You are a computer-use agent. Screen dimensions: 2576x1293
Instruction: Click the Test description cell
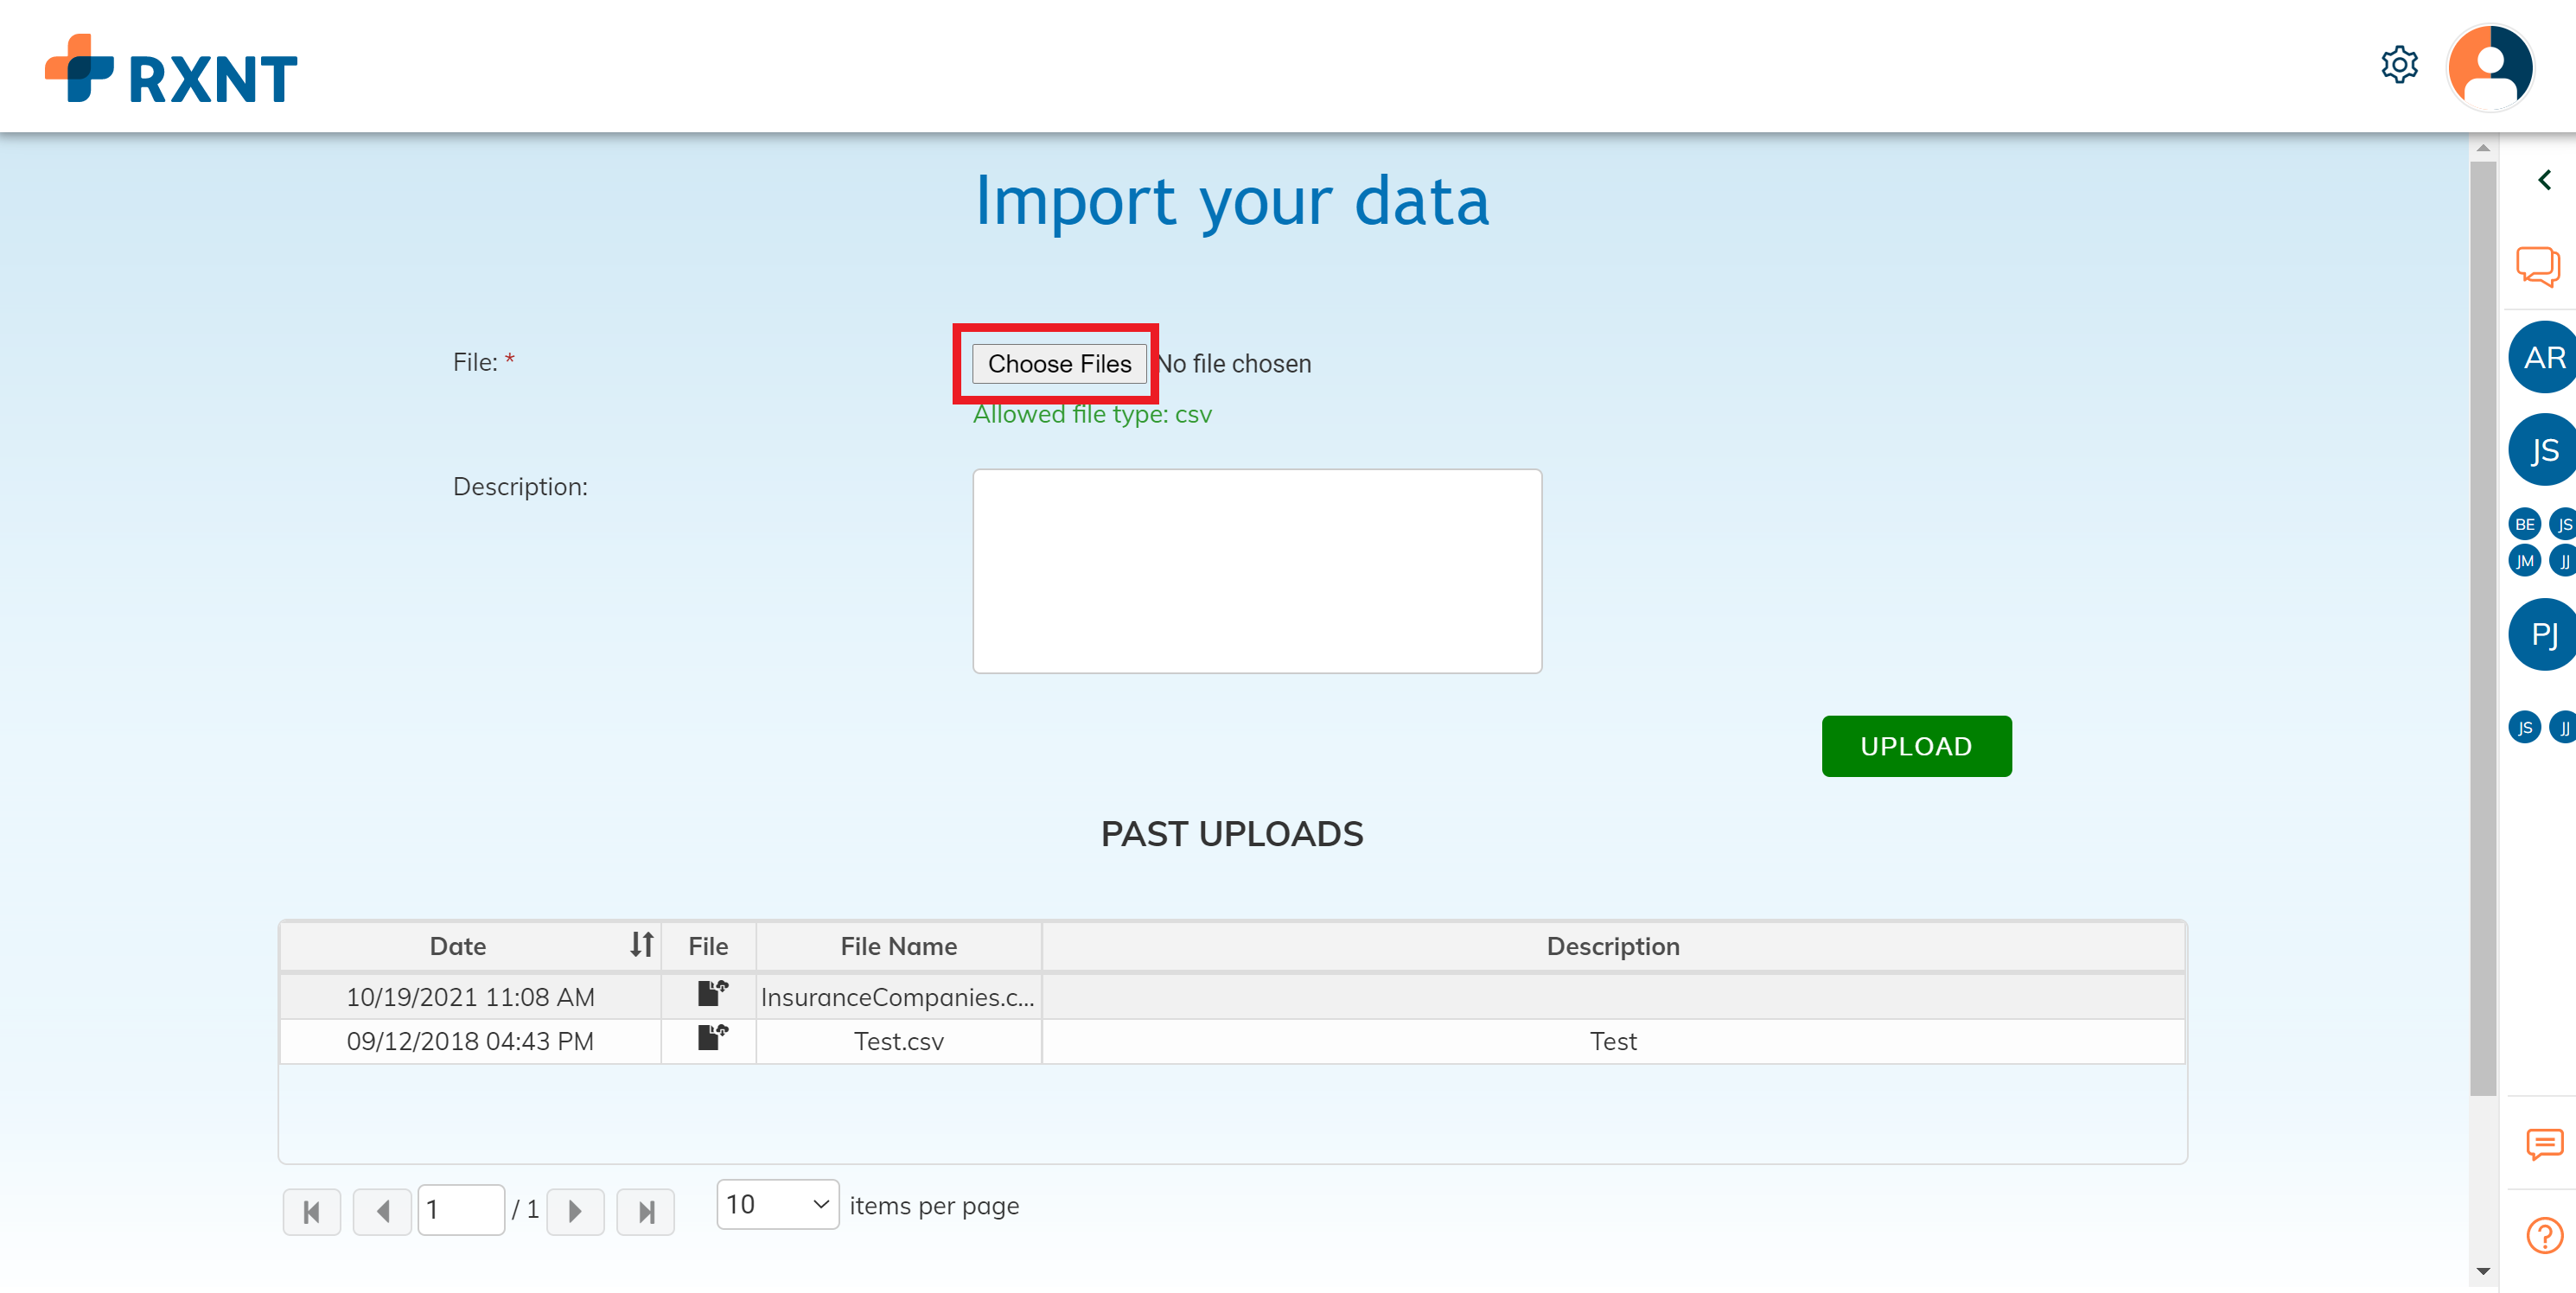pyautogui.click(x=1612, y=1041)
